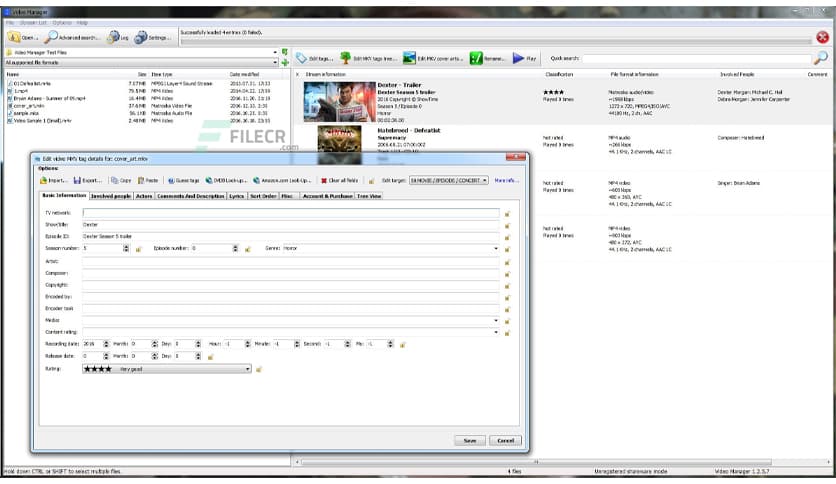Open the Help menu
The width and height of the screenshot is (836, 484).
pyautogui.click(x=82, y=23)
